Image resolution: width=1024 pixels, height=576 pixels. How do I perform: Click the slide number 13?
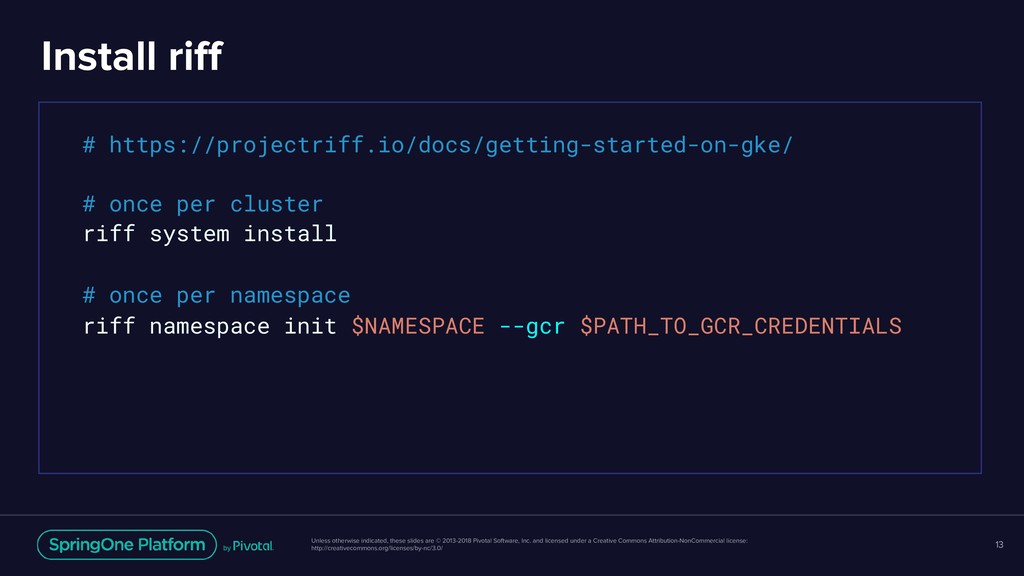tap(999, 545)
